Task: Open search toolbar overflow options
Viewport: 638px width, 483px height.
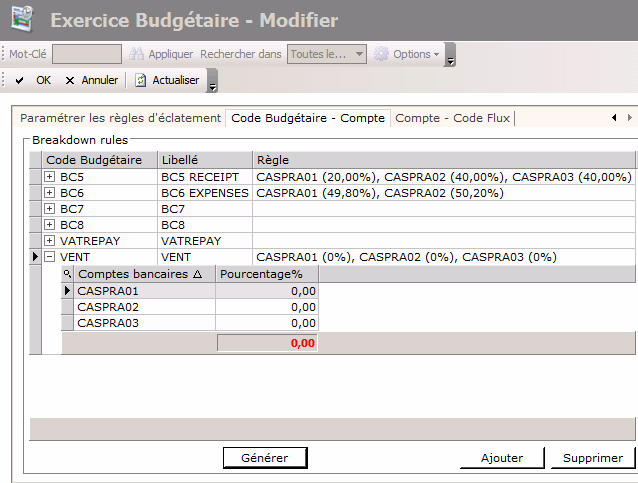Action: pos(450,56)
